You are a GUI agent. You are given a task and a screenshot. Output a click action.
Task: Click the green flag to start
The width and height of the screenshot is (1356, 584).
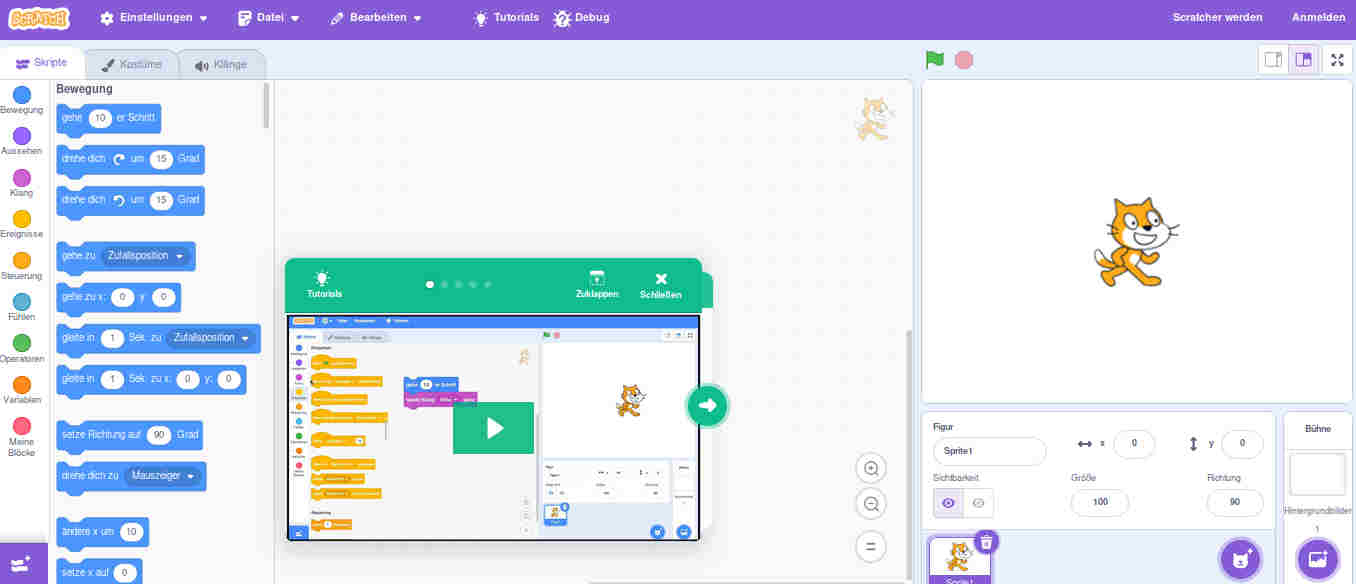tap(935, 60)
